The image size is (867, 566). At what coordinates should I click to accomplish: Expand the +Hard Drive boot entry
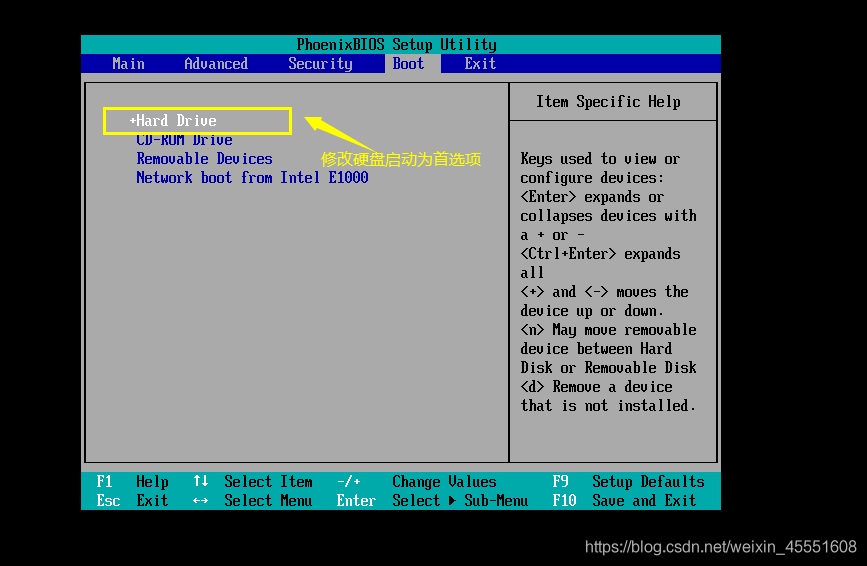173,120
